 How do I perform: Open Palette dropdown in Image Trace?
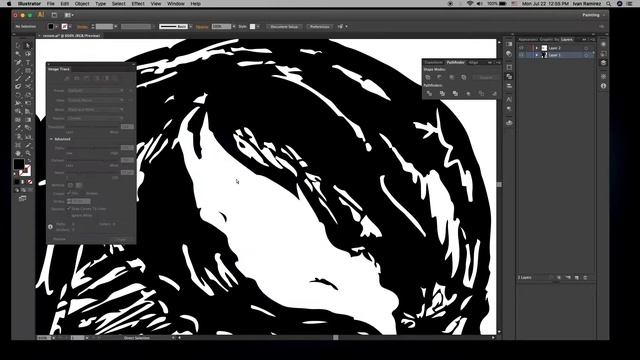(96, 118)
